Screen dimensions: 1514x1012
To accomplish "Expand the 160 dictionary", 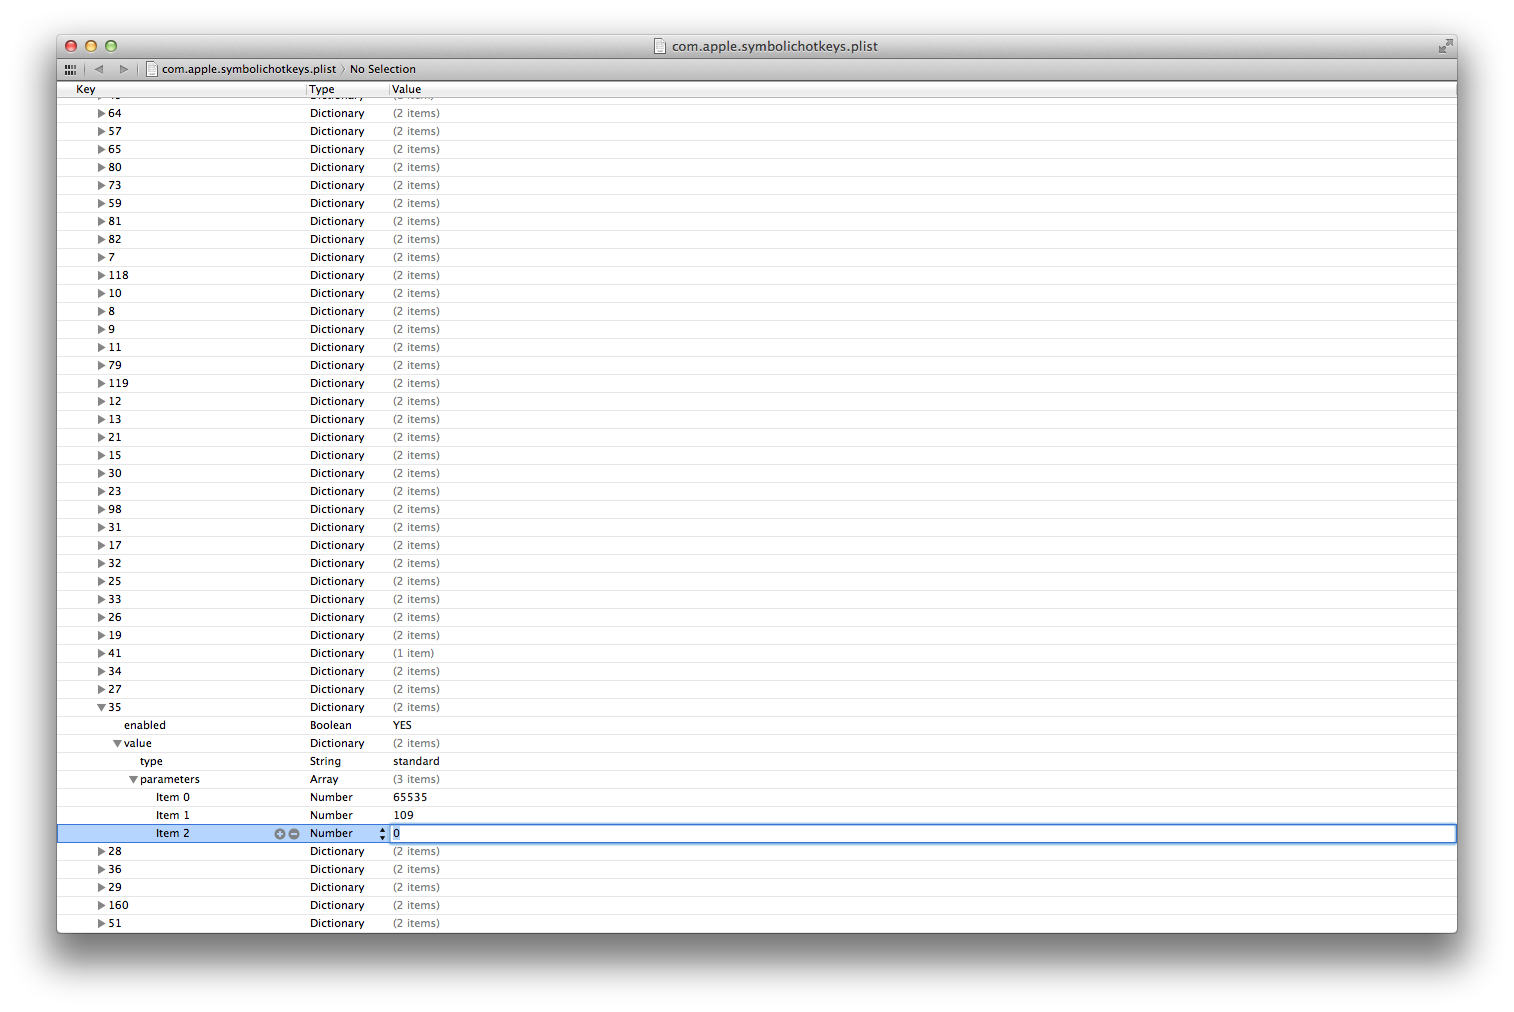I will (101, 906).
